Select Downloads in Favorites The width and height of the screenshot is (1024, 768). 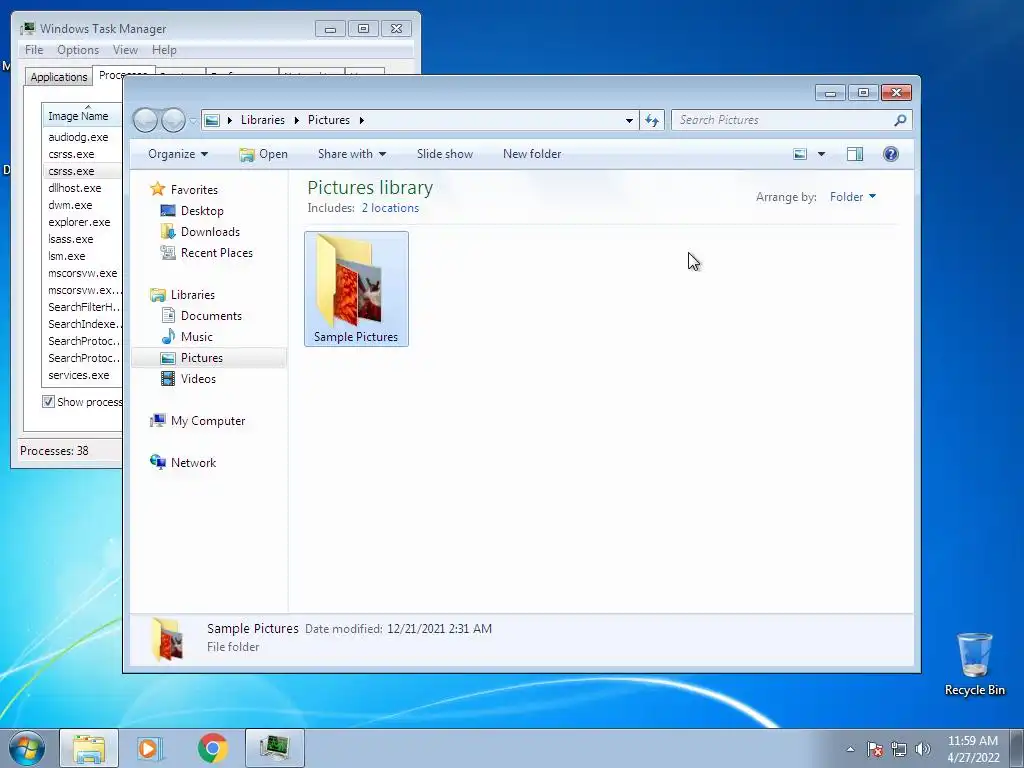210,232
